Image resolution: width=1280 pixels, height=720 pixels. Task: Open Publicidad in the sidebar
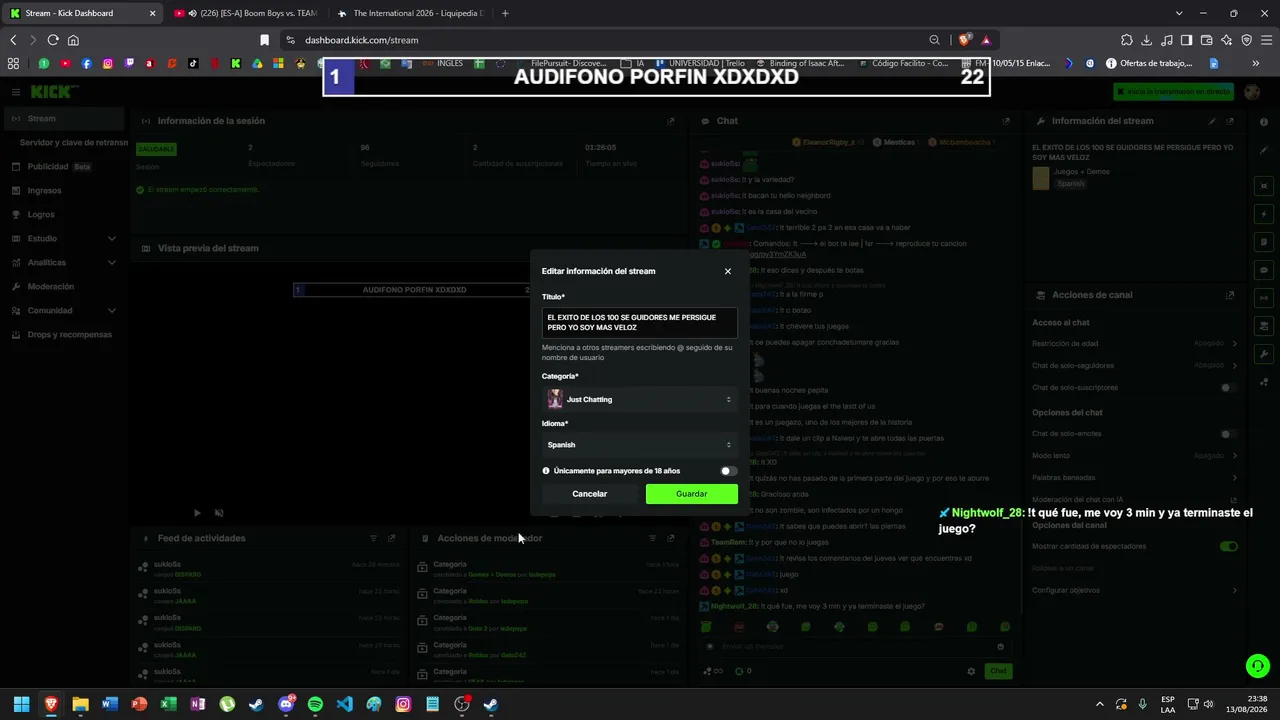65,166
